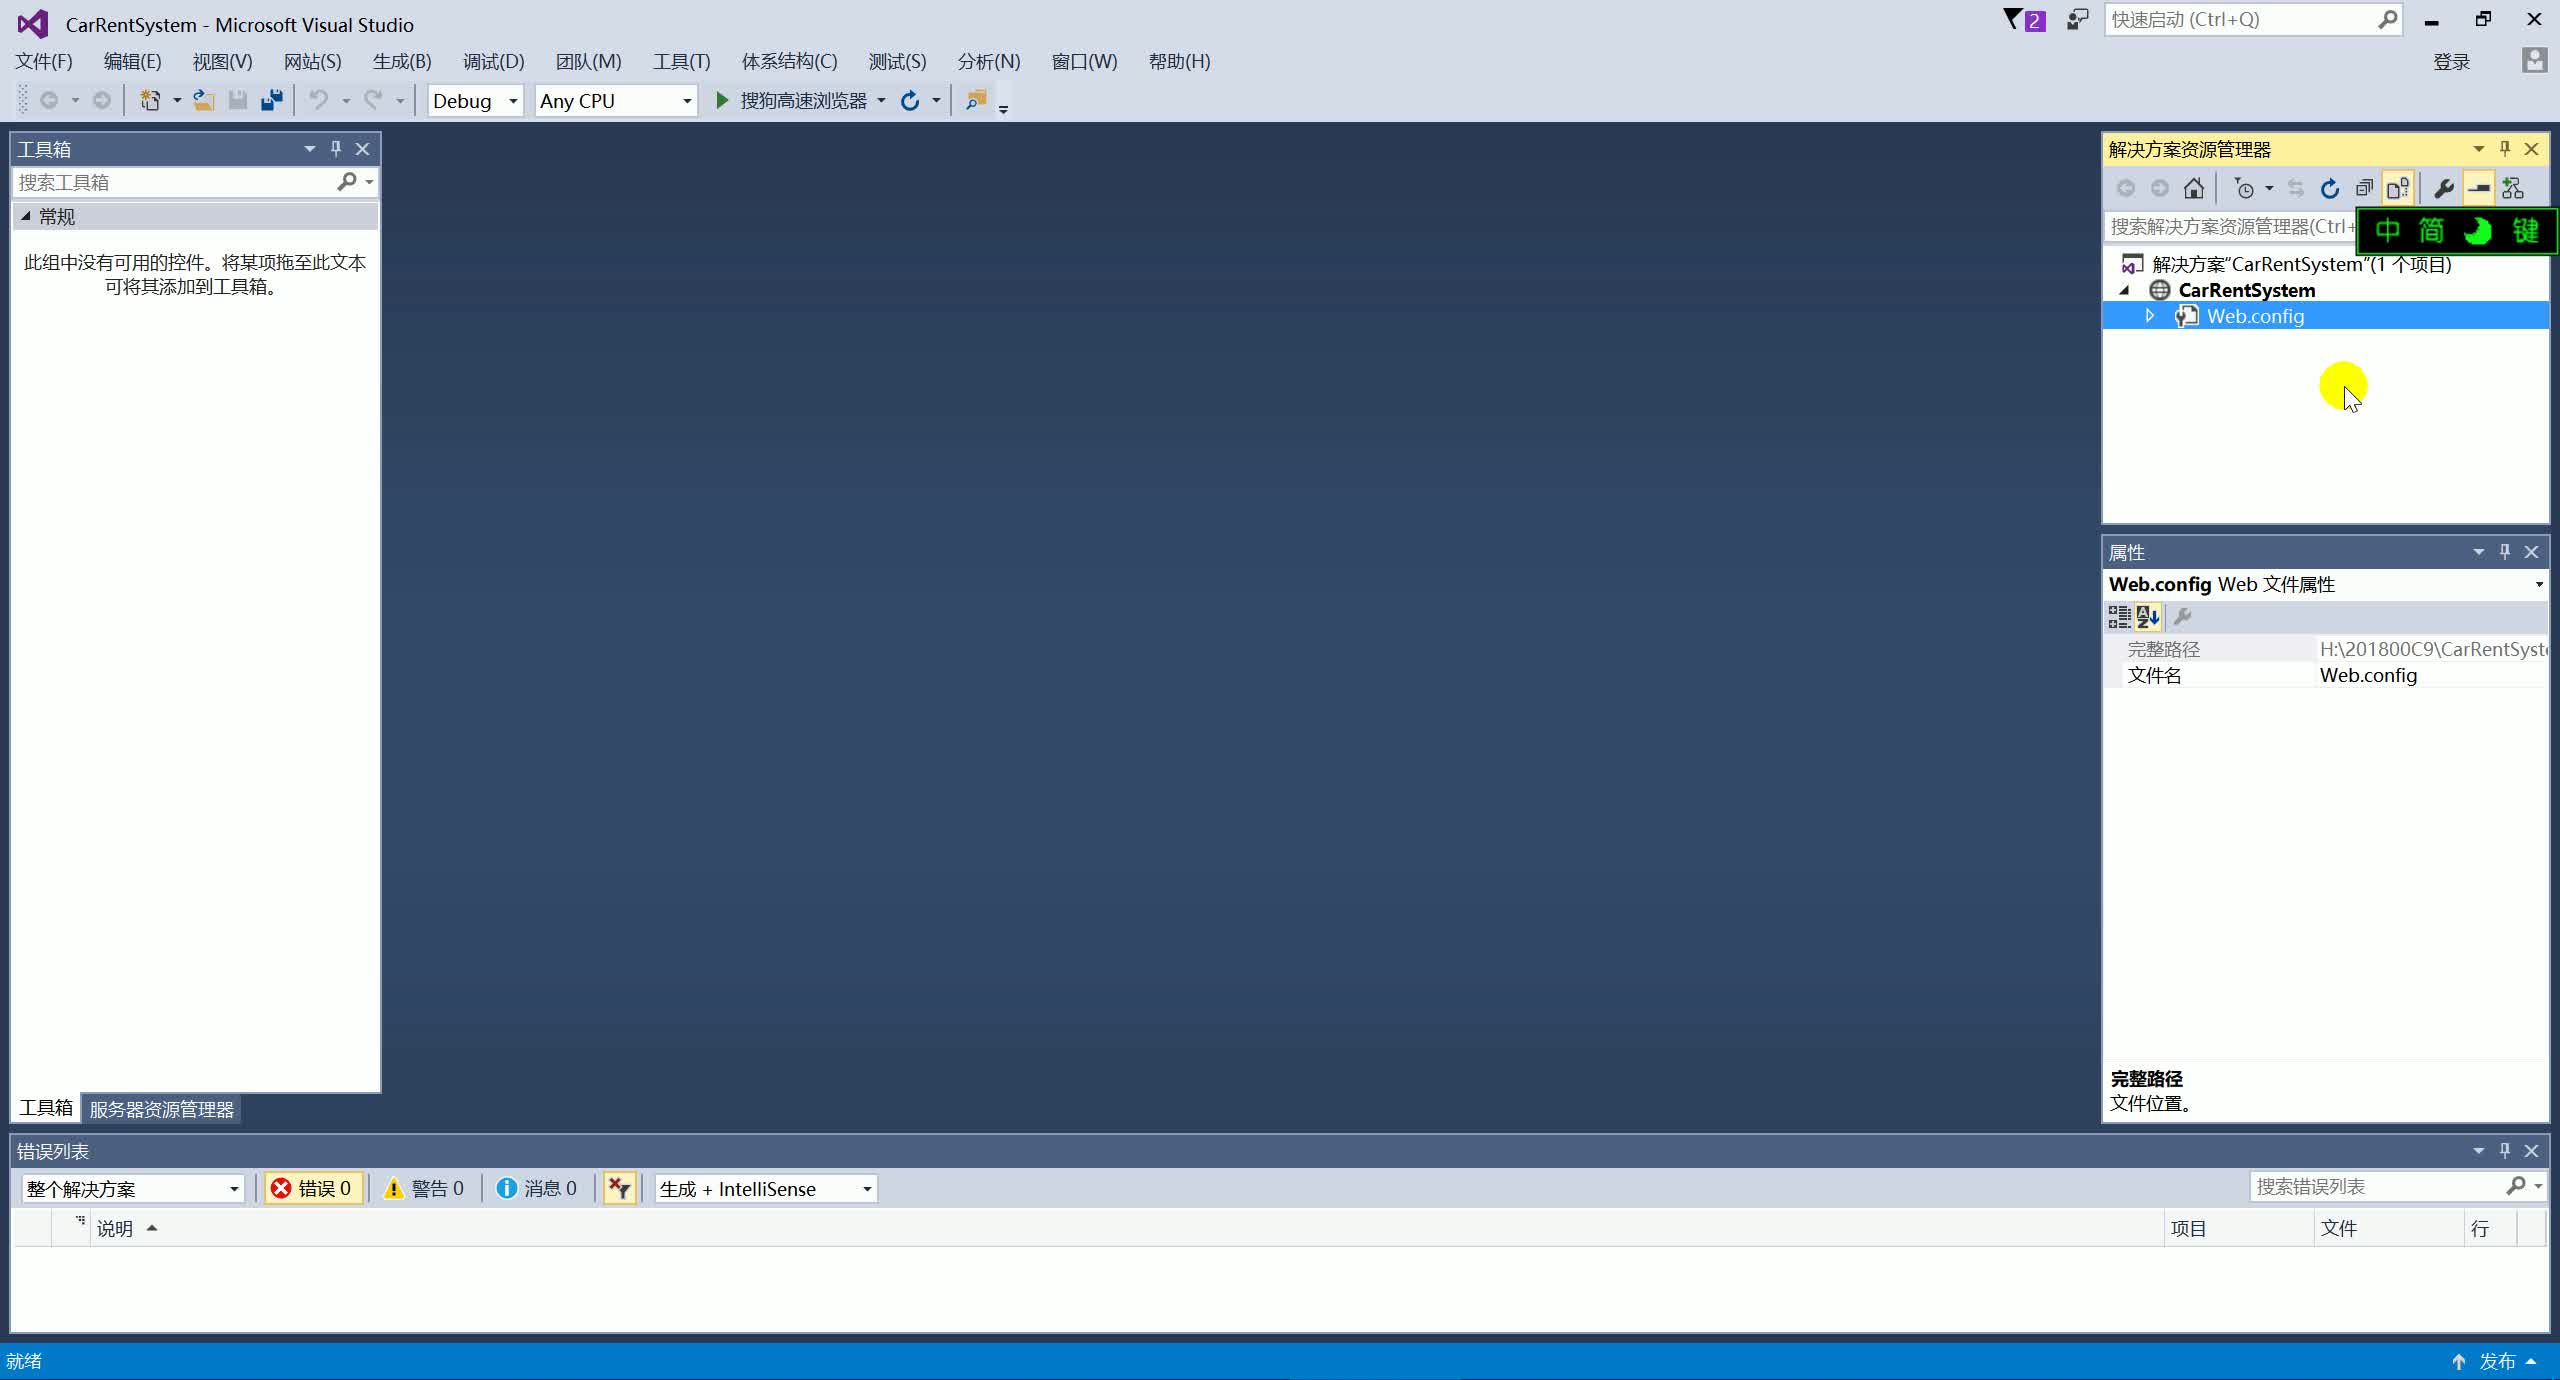The height and width of the screenshot is (1380, 2560).
Task: Toggle the 警告 0 warnings filter
Action: 426,1188
